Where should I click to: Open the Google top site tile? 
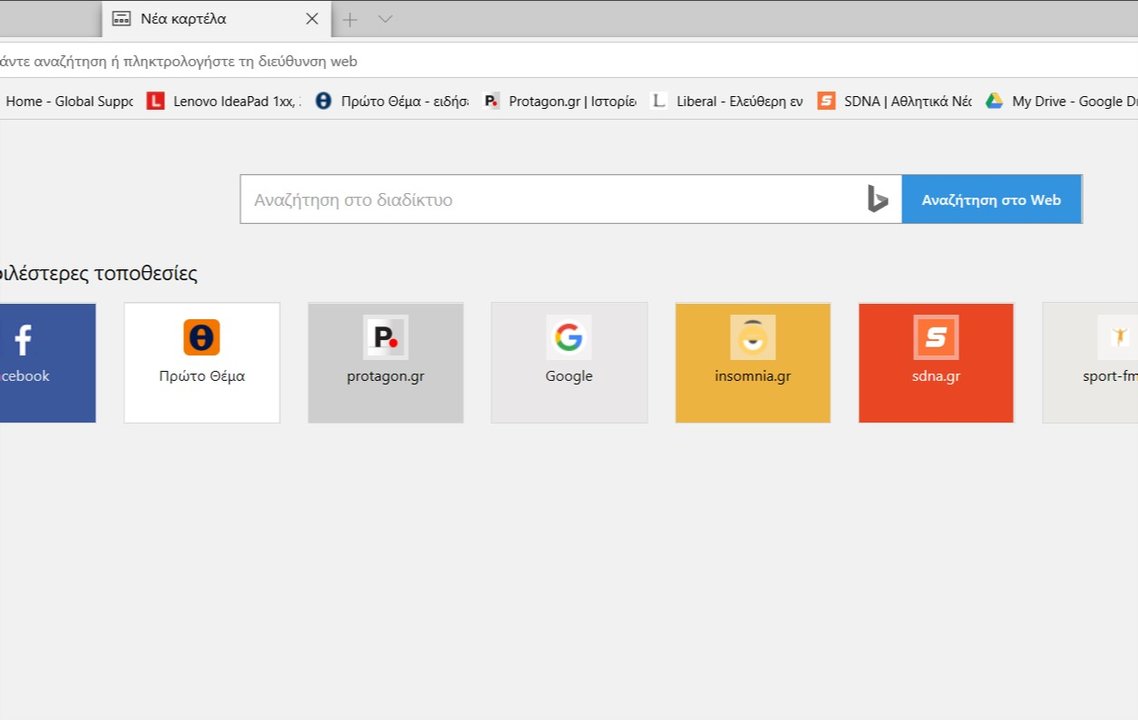pos(569,363)
